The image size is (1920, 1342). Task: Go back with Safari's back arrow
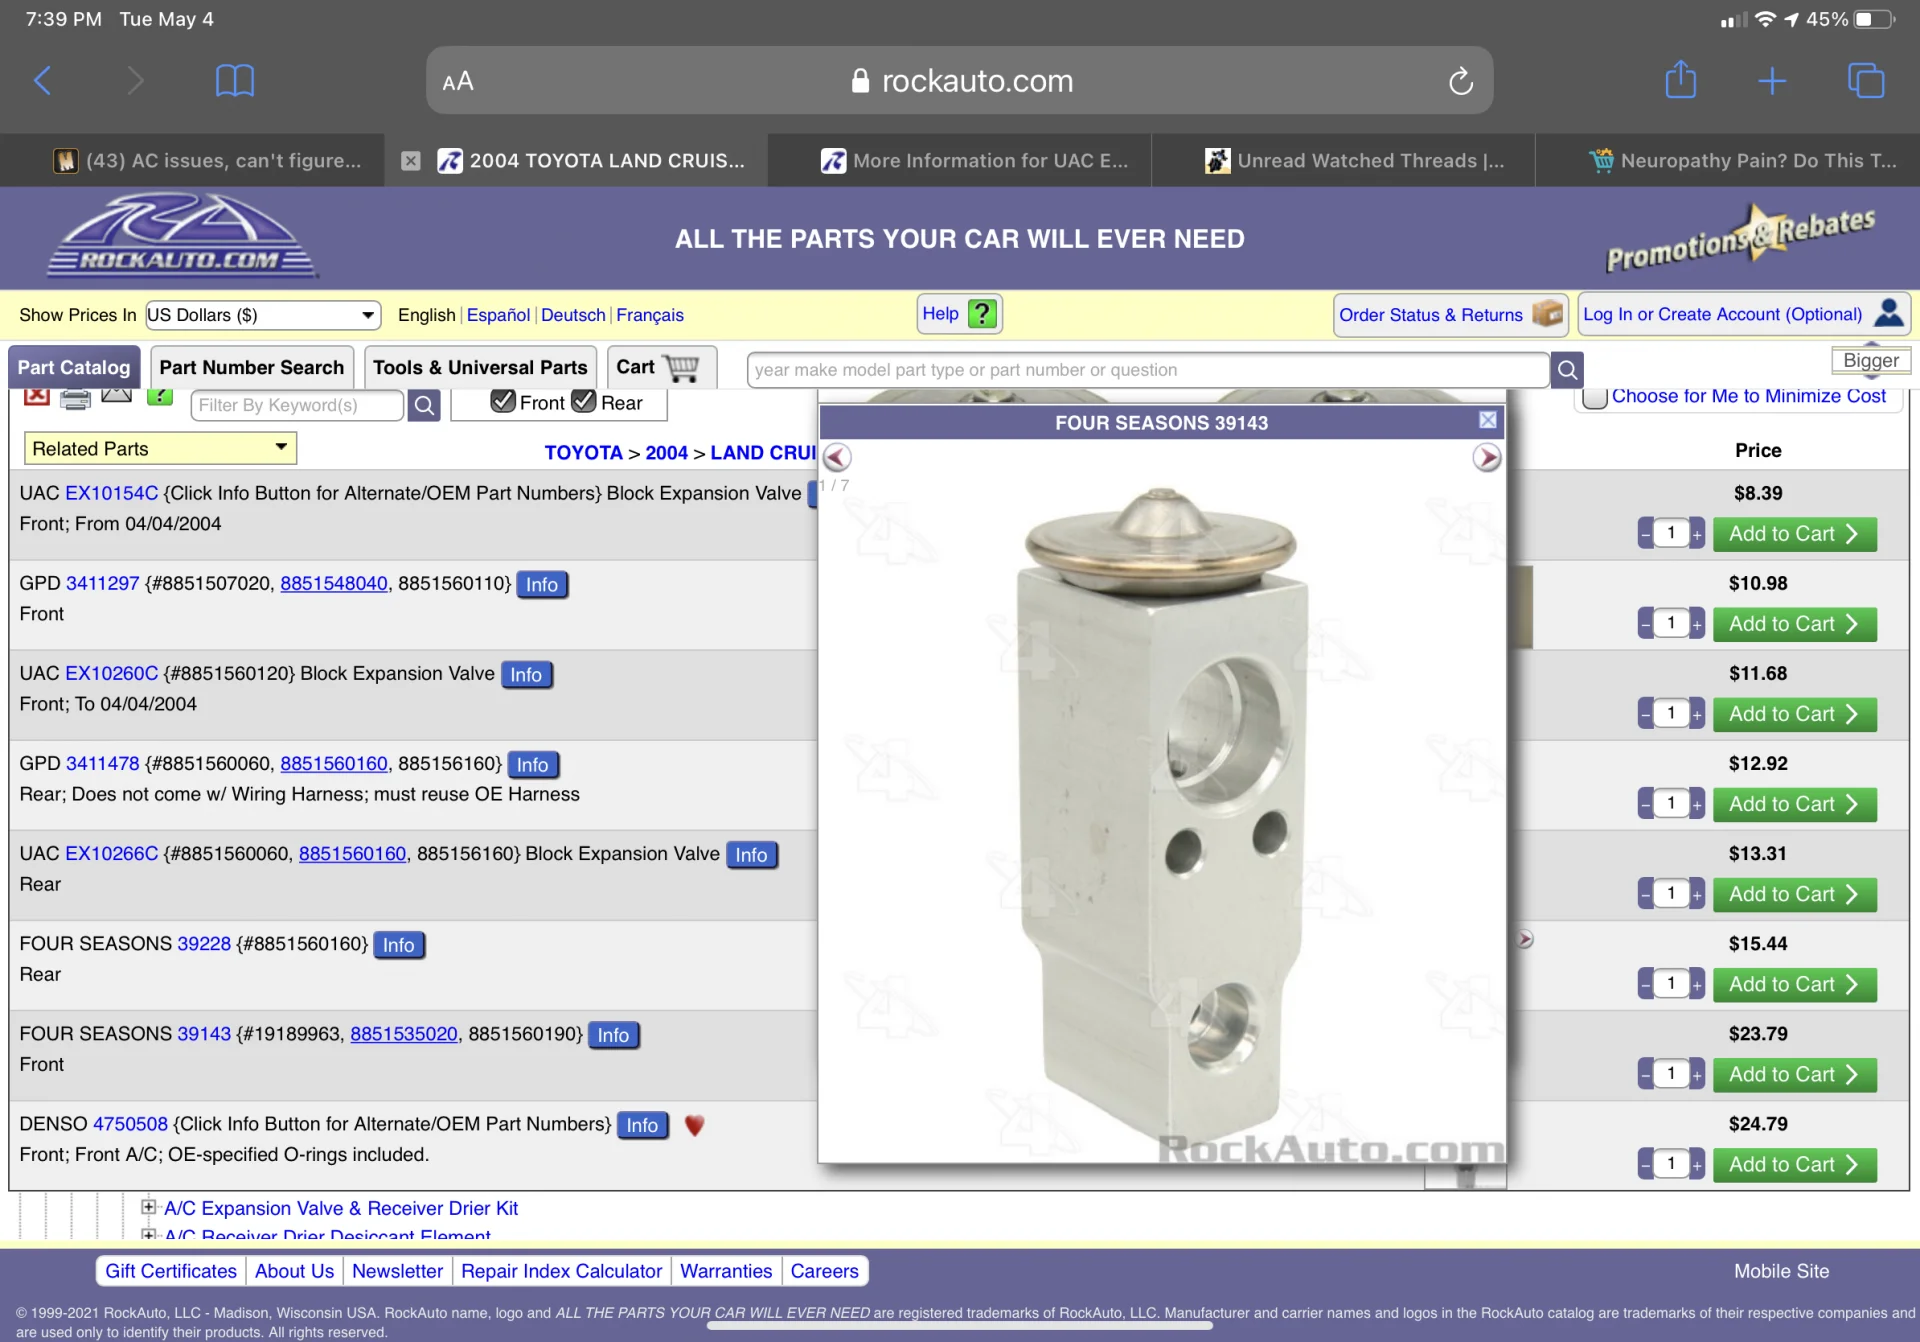click(43, 80)
